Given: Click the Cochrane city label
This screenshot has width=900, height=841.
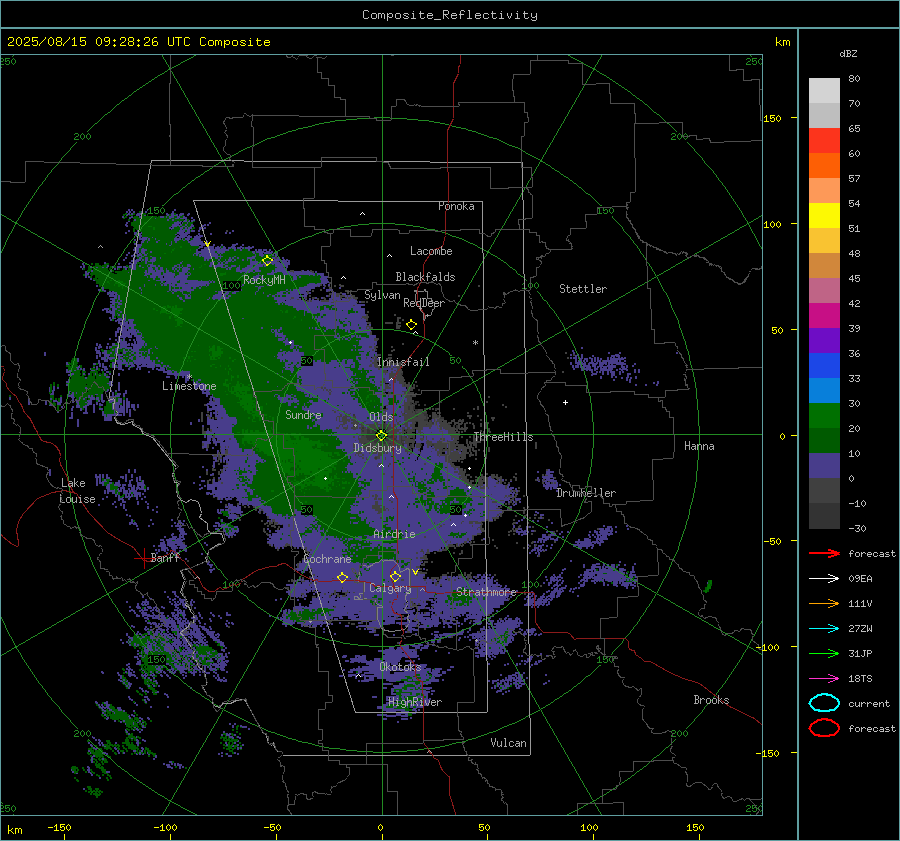Looking at the screenshot, I should 327,559.
